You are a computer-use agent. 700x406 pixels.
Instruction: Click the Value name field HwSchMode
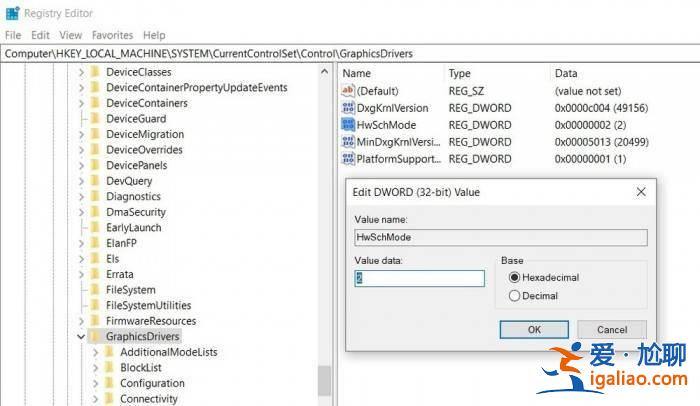pos(501,237)
